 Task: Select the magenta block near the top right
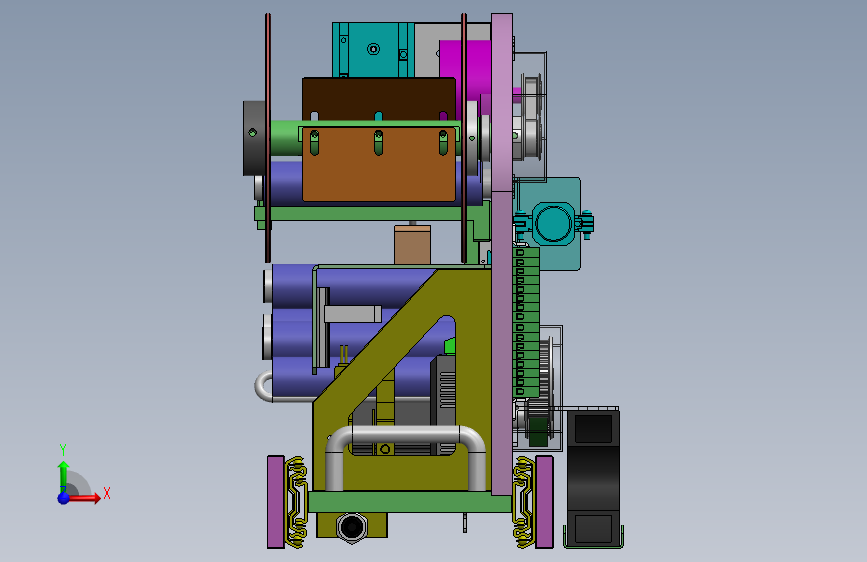pos(466,69)
